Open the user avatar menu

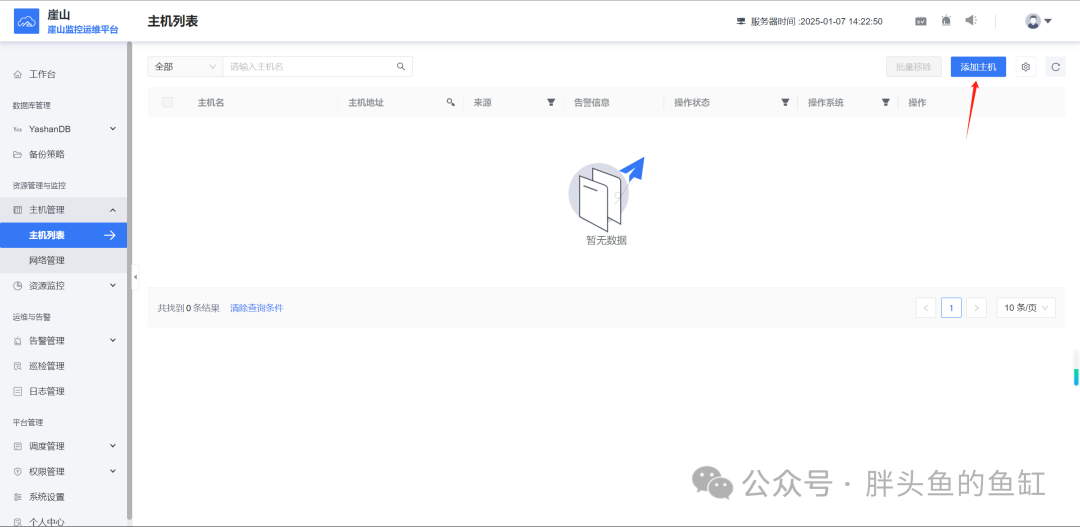(x=1039, y=21)
